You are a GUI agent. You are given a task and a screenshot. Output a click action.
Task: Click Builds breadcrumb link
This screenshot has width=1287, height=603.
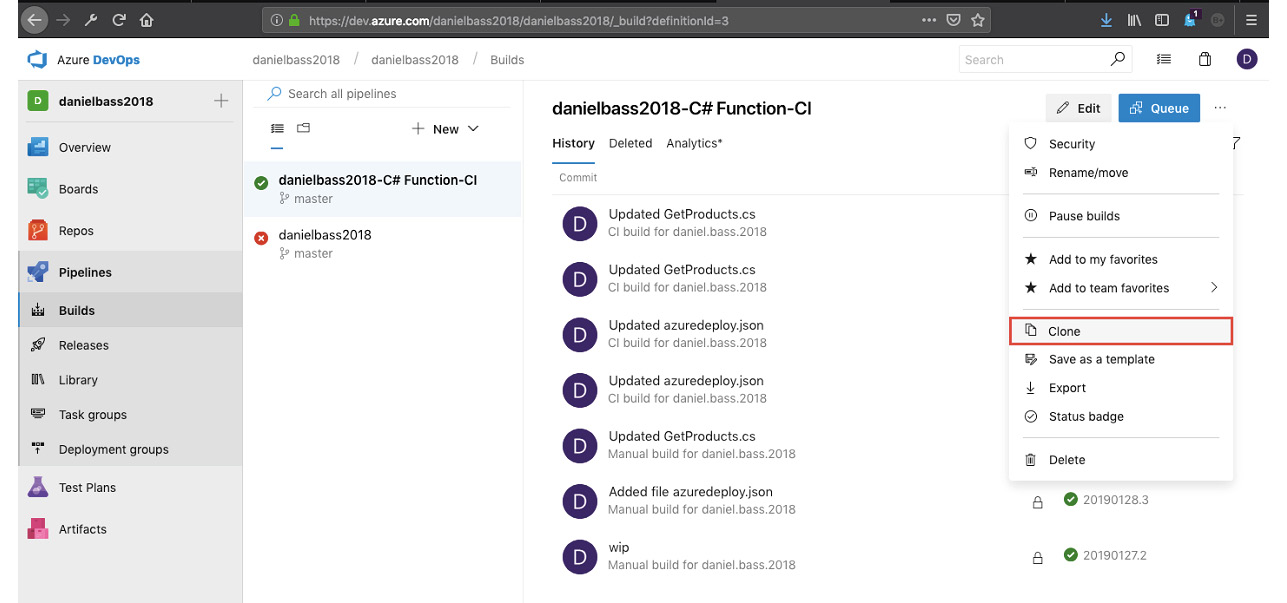507,60
